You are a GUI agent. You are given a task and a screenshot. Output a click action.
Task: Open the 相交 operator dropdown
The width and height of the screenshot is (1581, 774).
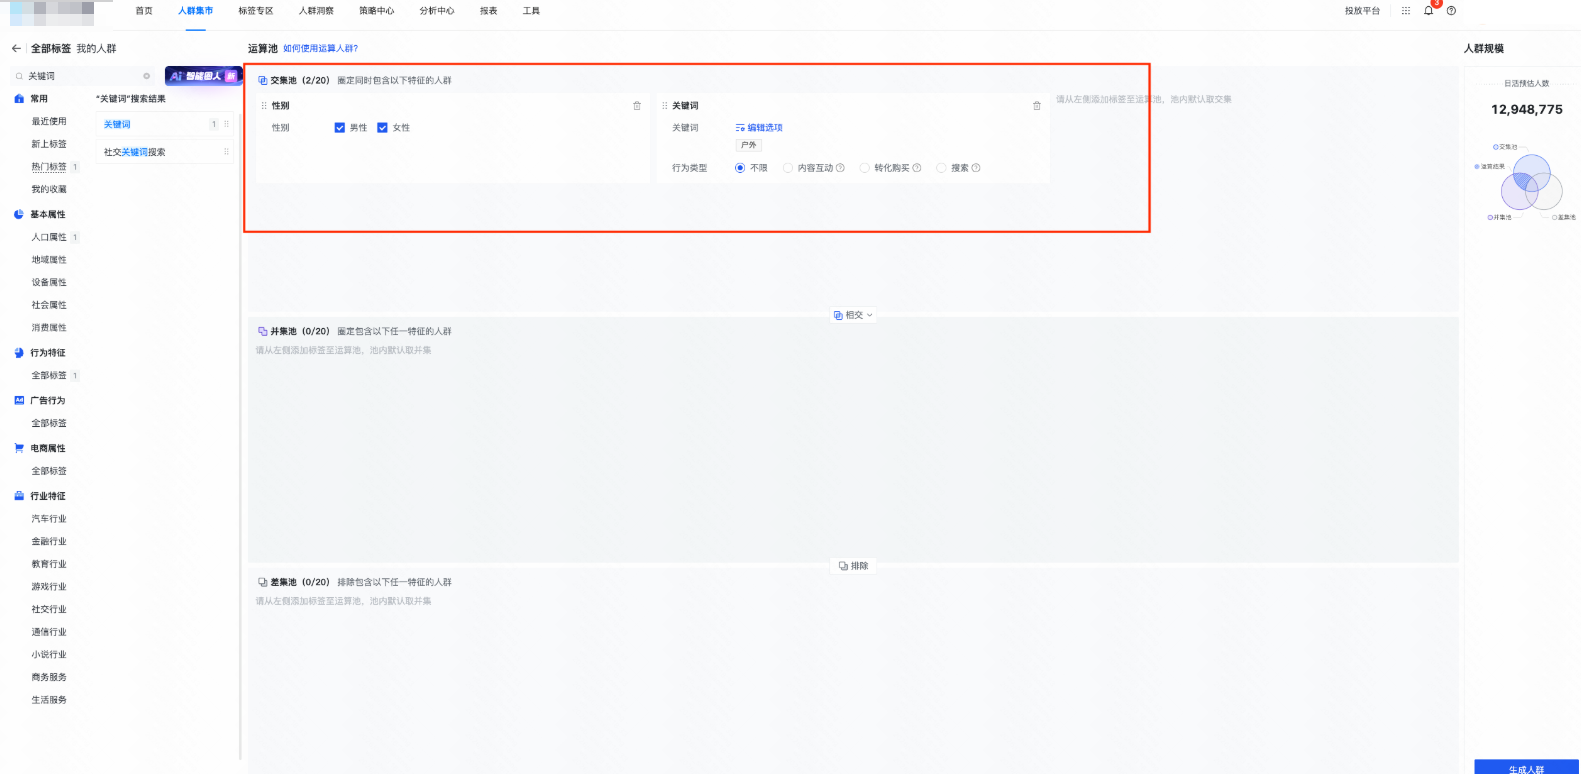pos(853,315)
